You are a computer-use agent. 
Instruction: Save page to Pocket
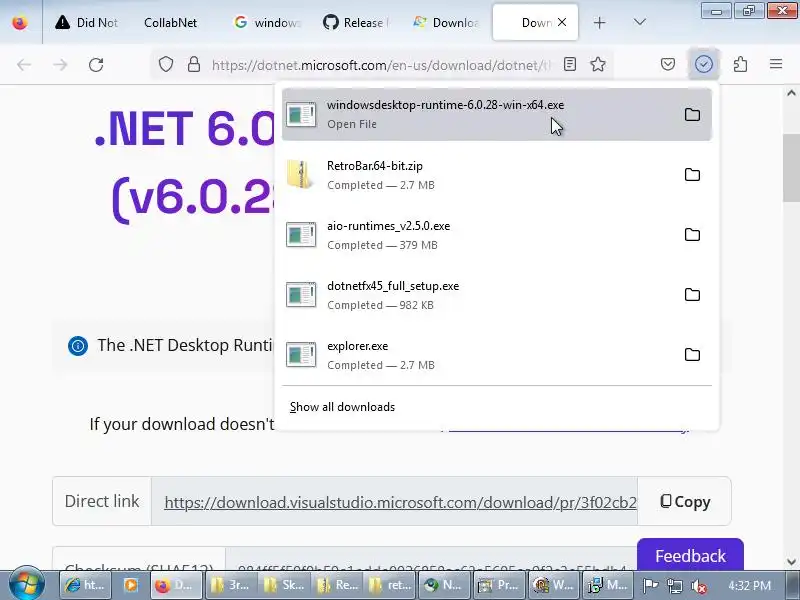point(668,64)
